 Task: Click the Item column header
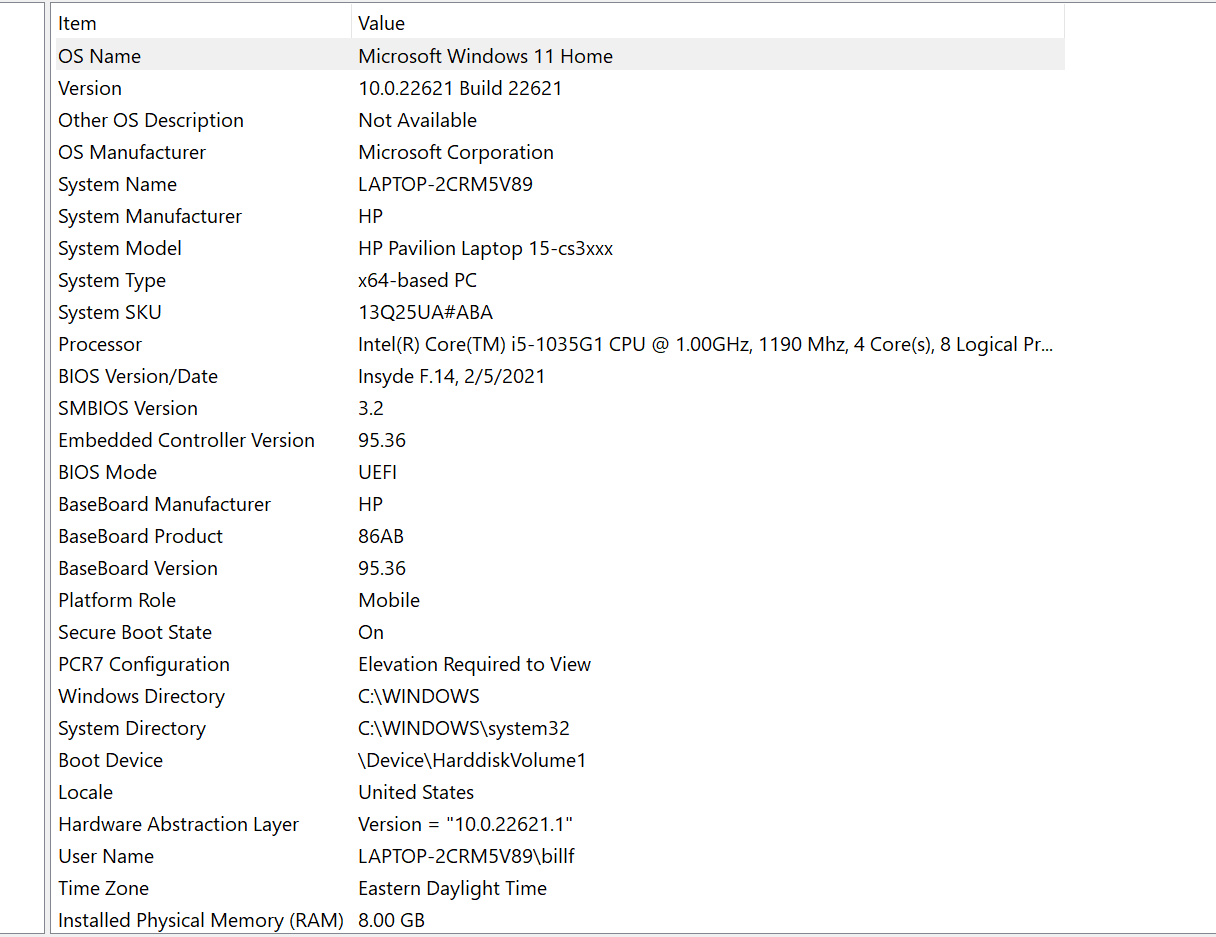click(x=77, y=22)
